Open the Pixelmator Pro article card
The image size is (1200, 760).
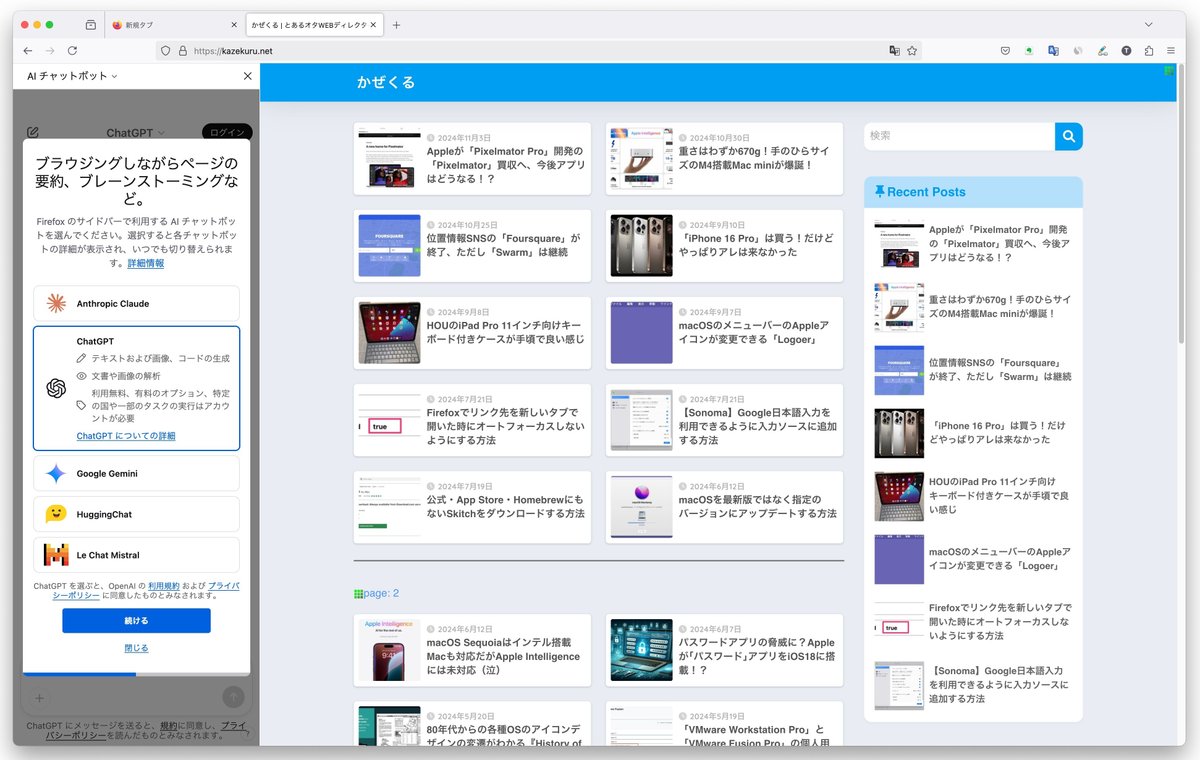coord(472,158)
